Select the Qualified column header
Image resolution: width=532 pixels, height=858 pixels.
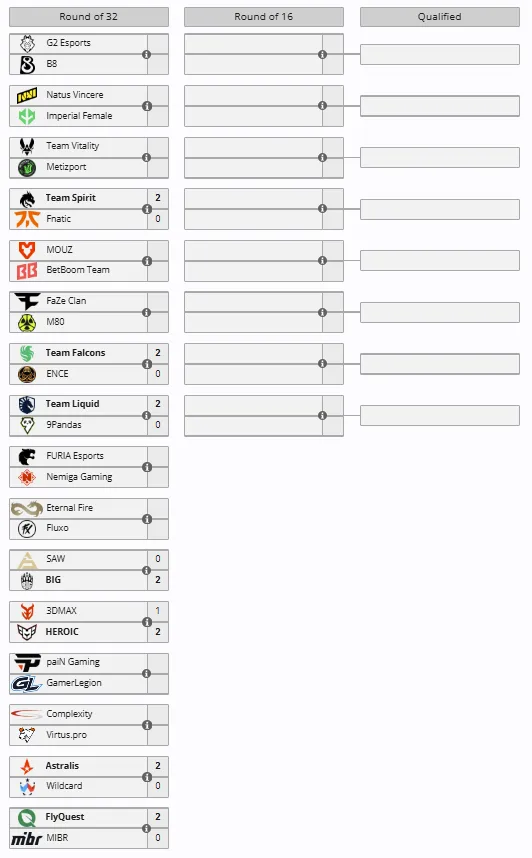(x=440, y=16)
